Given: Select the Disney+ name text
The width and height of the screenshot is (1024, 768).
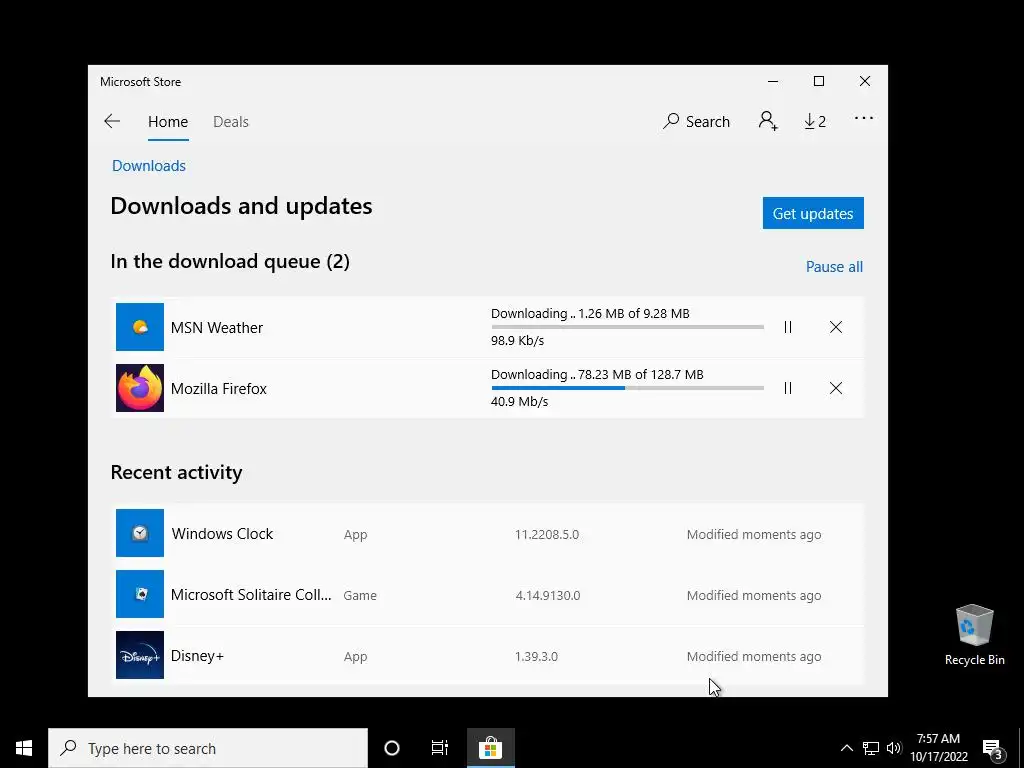Looking at the screenshot, I should point(197,656).
